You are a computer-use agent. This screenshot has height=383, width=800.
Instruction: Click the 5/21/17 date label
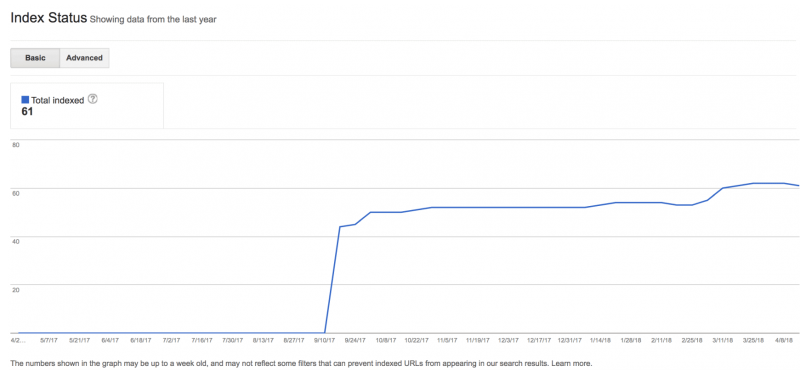click(80, 340)
